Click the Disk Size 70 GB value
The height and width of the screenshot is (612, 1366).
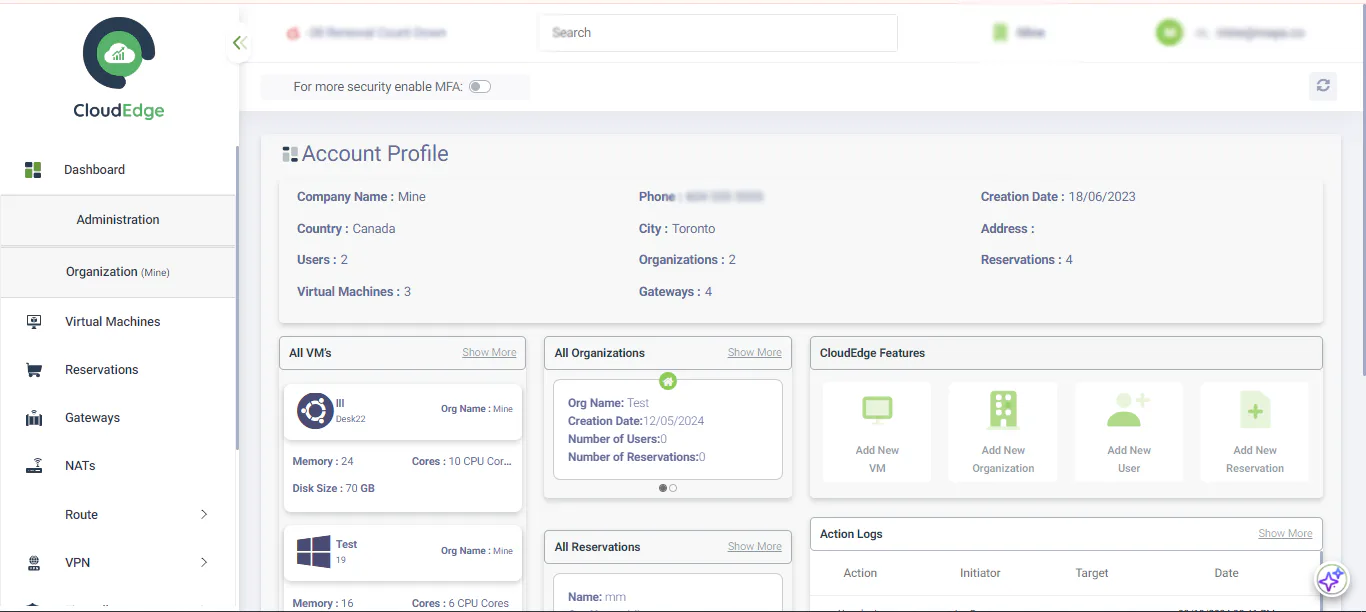(360, 489)
